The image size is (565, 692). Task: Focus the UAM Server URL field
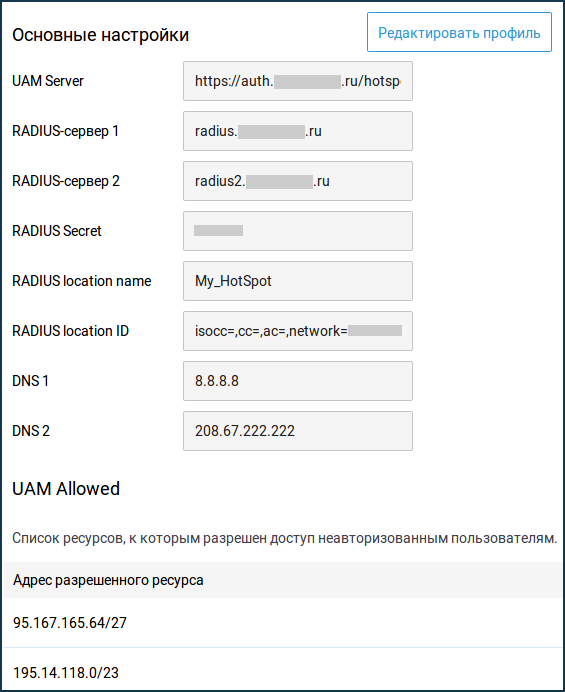coord(298,81)
